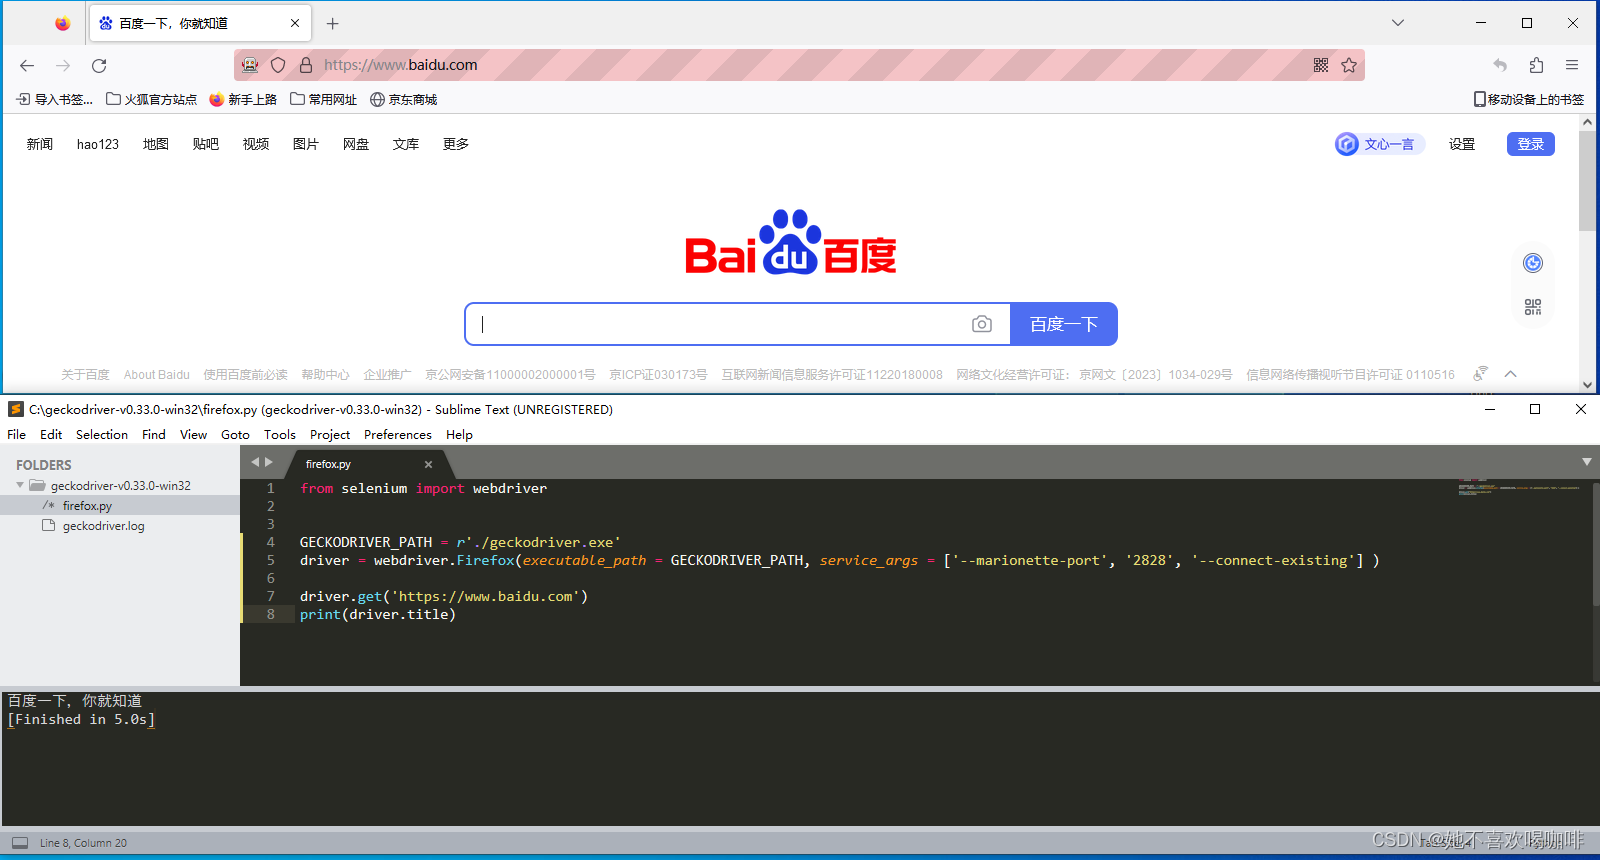Image resolution: width=1600 pixels, height=860 pixels.
Task: Open Sublime Text File menu
Action: coord(17,434)
